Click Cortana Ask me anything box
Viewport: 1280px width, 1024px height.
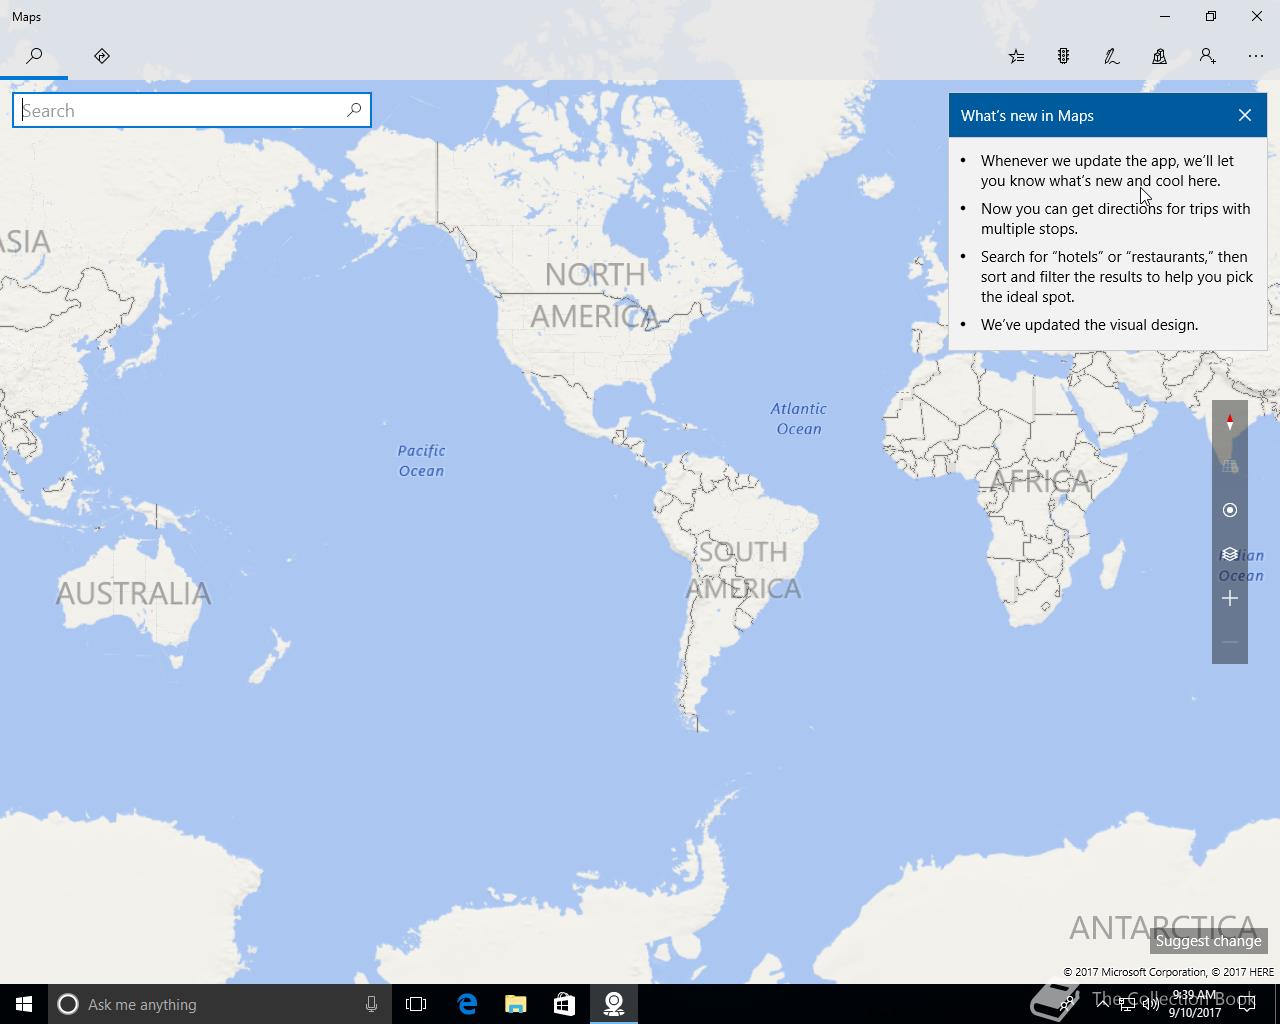pyautogui.click(x=218, y=1004)
